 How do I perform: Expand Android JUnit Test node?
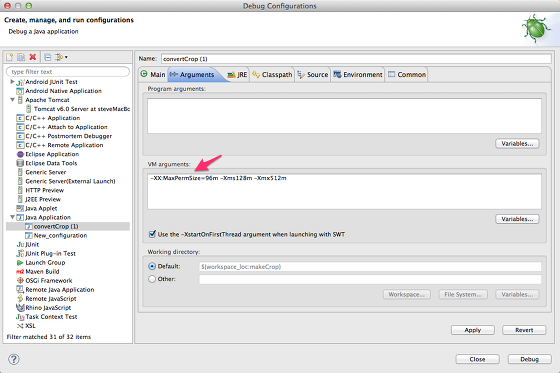[x=12, y=82]
